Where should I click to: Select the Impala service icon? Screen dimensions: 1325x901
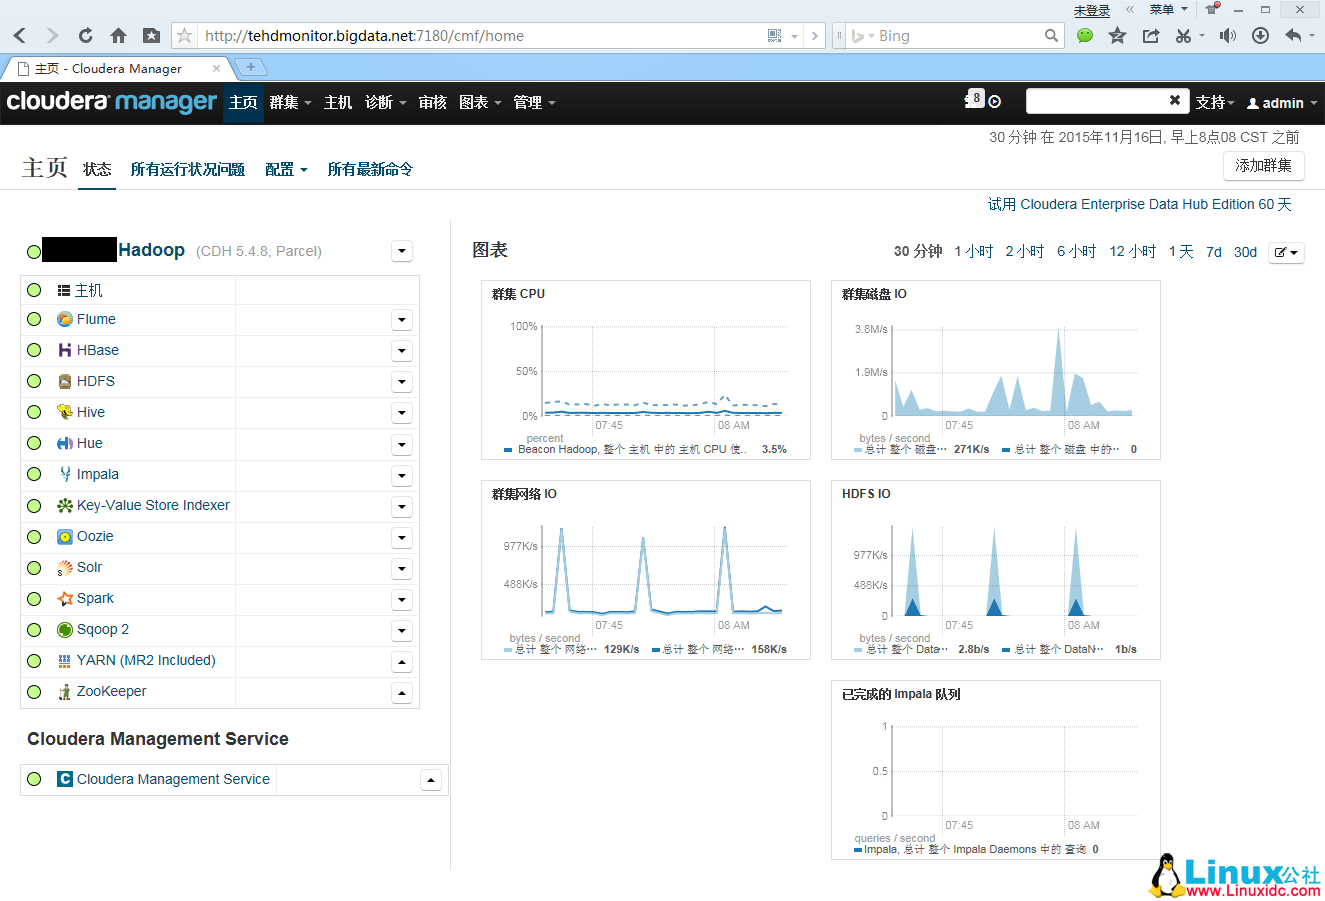(x=62, y=474)
